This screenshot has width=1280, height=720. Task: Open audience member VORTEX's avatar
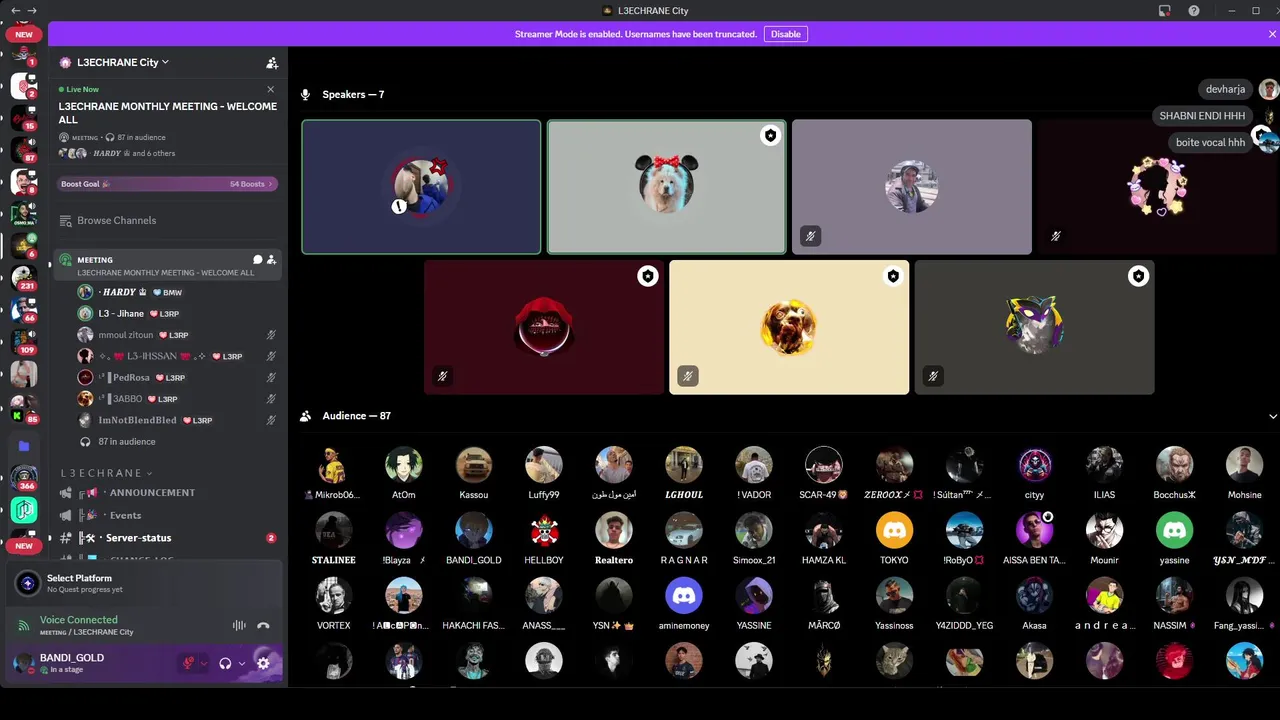coord(334,595)
